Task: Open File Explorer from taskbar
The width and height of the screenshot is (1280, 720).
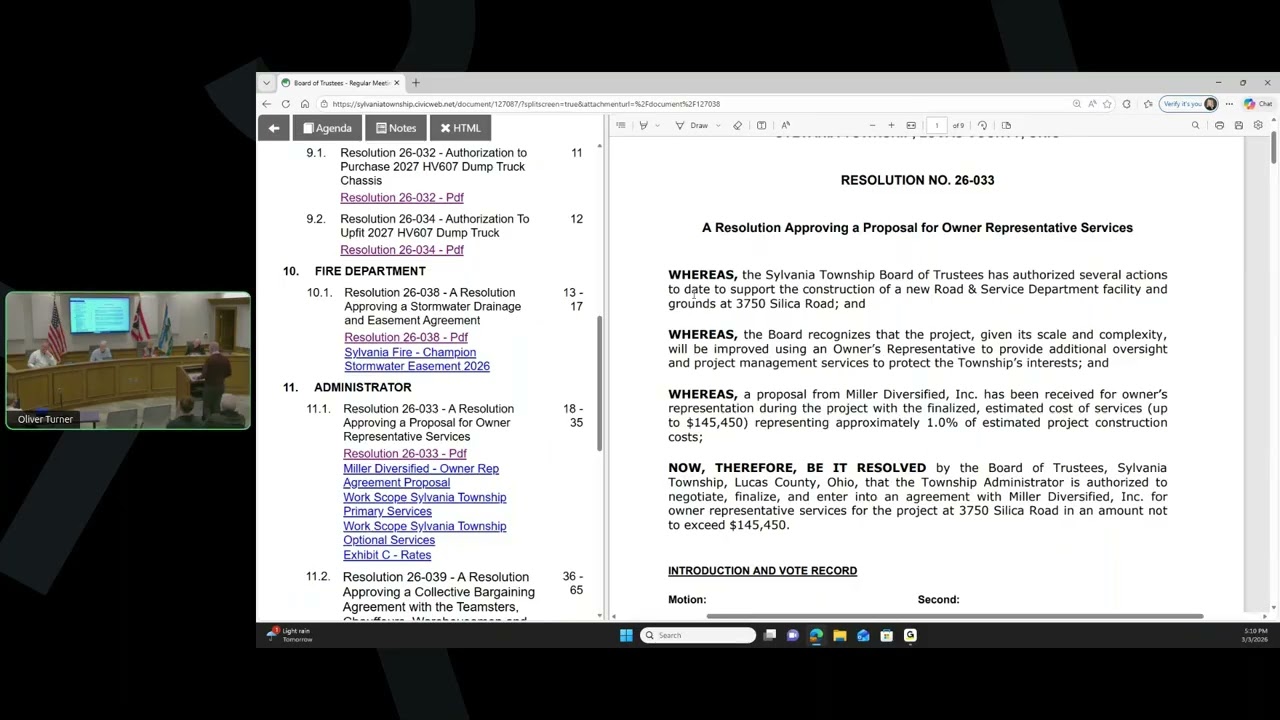Action: 840,635
